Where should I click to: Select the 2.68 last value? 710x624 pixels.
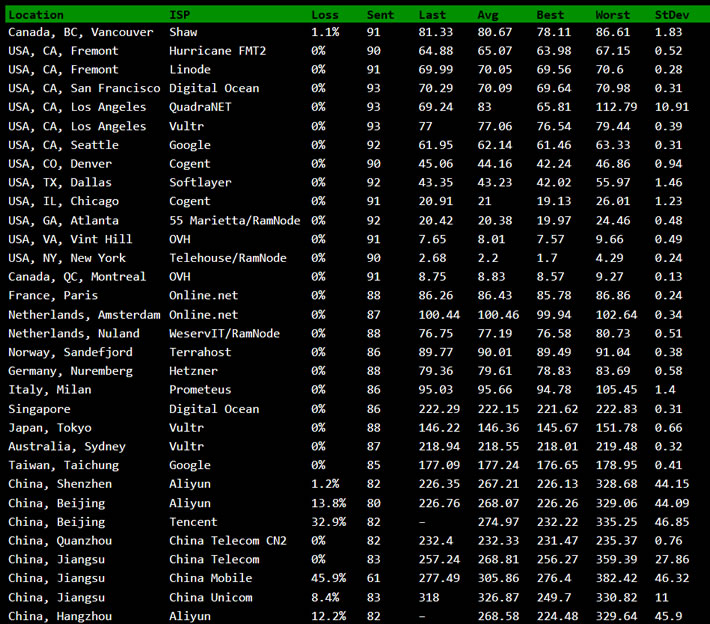[x=432, y=258]
